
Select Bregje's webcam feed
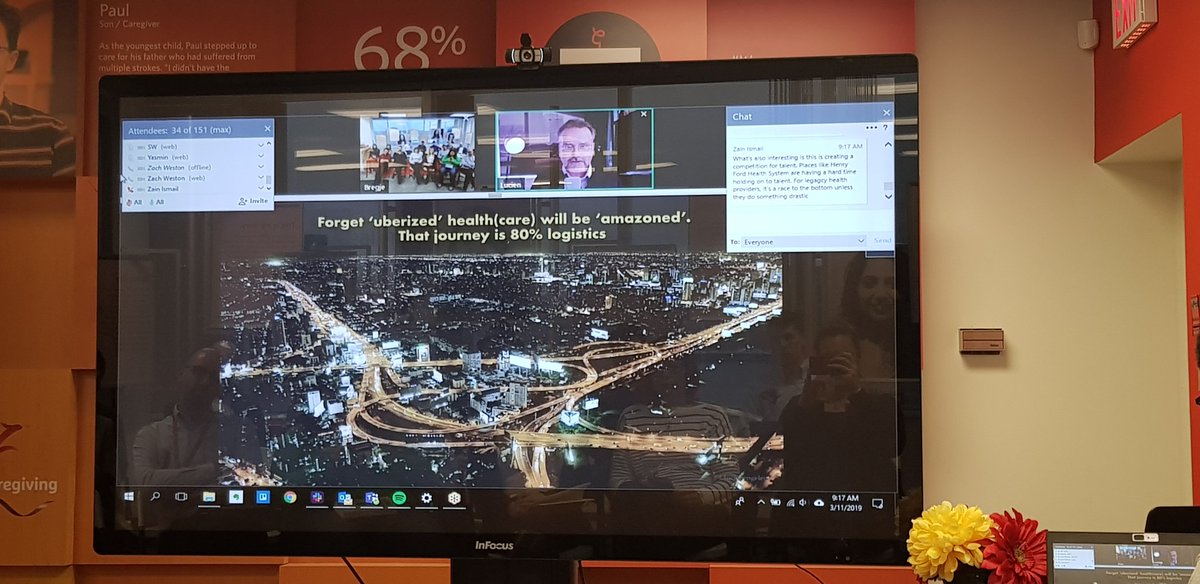click(x=418, y=152)
